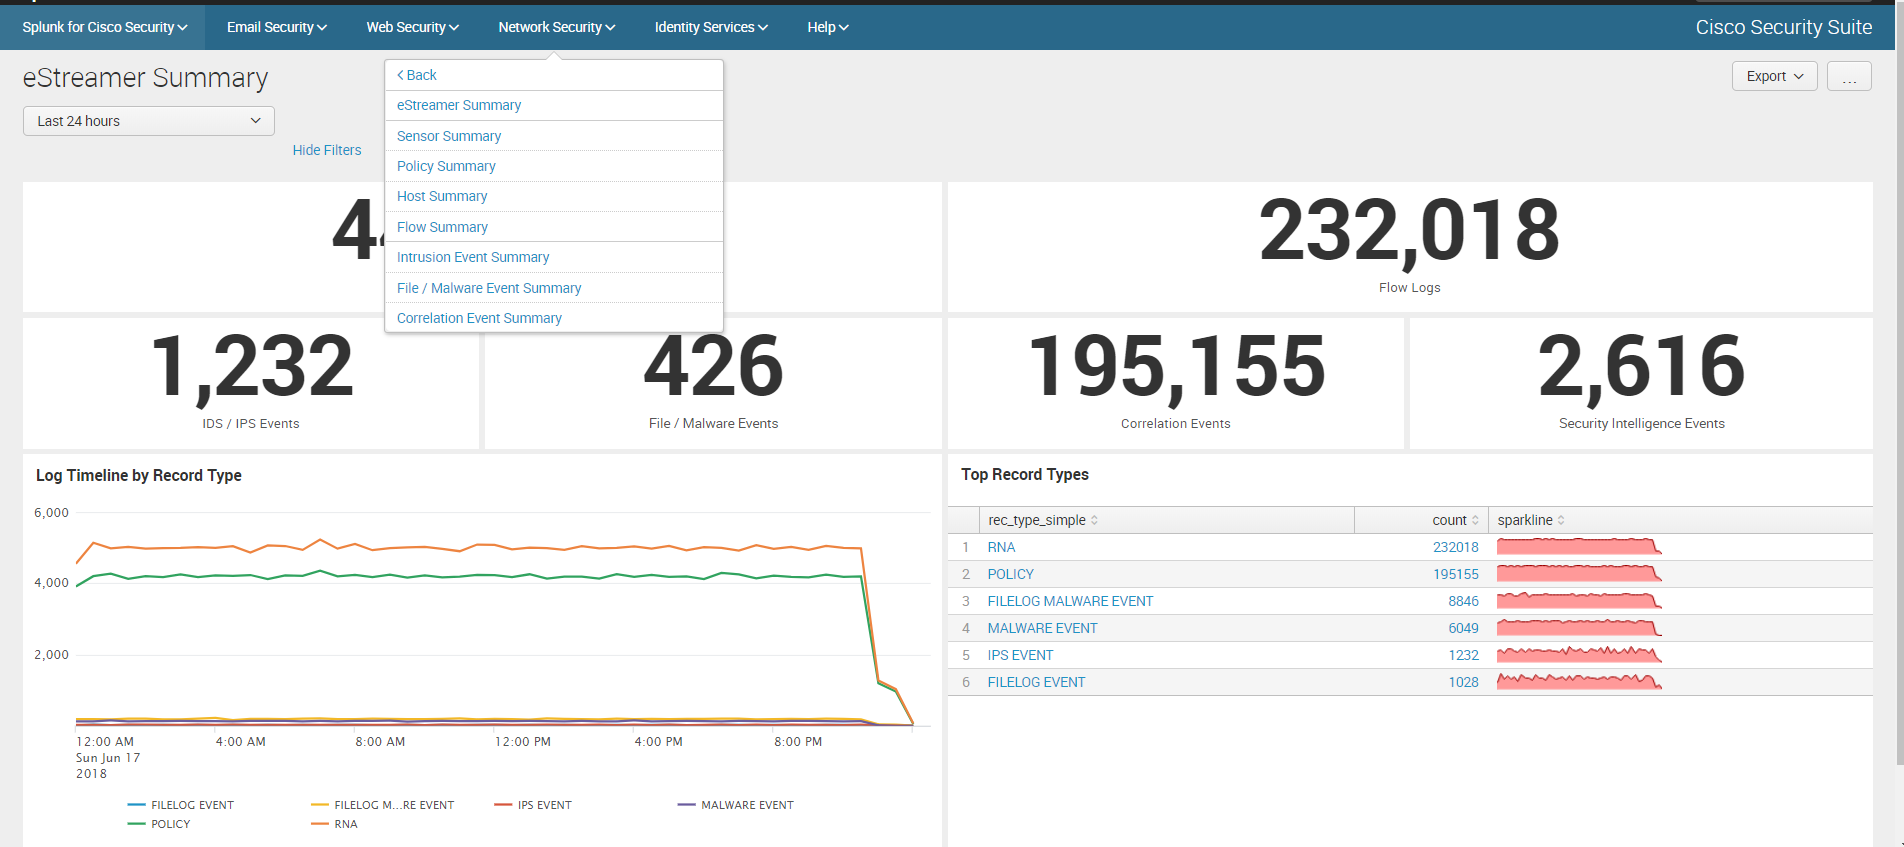The width and height of the screenshot is (1904, 847).
Task: Click count value 232018
Action: click(x=1455, y=547)
